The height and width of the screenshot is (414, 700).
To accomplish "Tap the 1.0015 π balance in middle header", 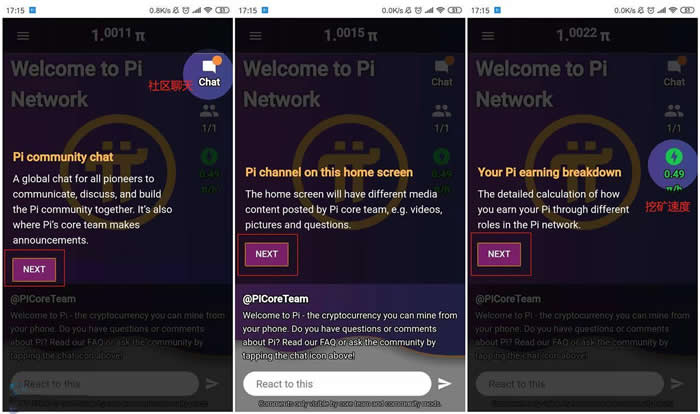I will 351,34.
